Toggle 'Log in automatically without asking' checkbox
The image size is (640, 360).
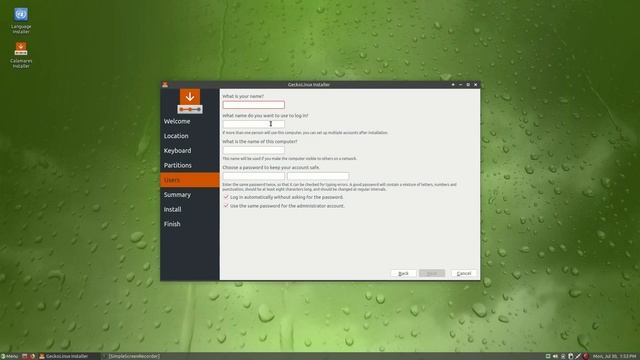(226, 197)
